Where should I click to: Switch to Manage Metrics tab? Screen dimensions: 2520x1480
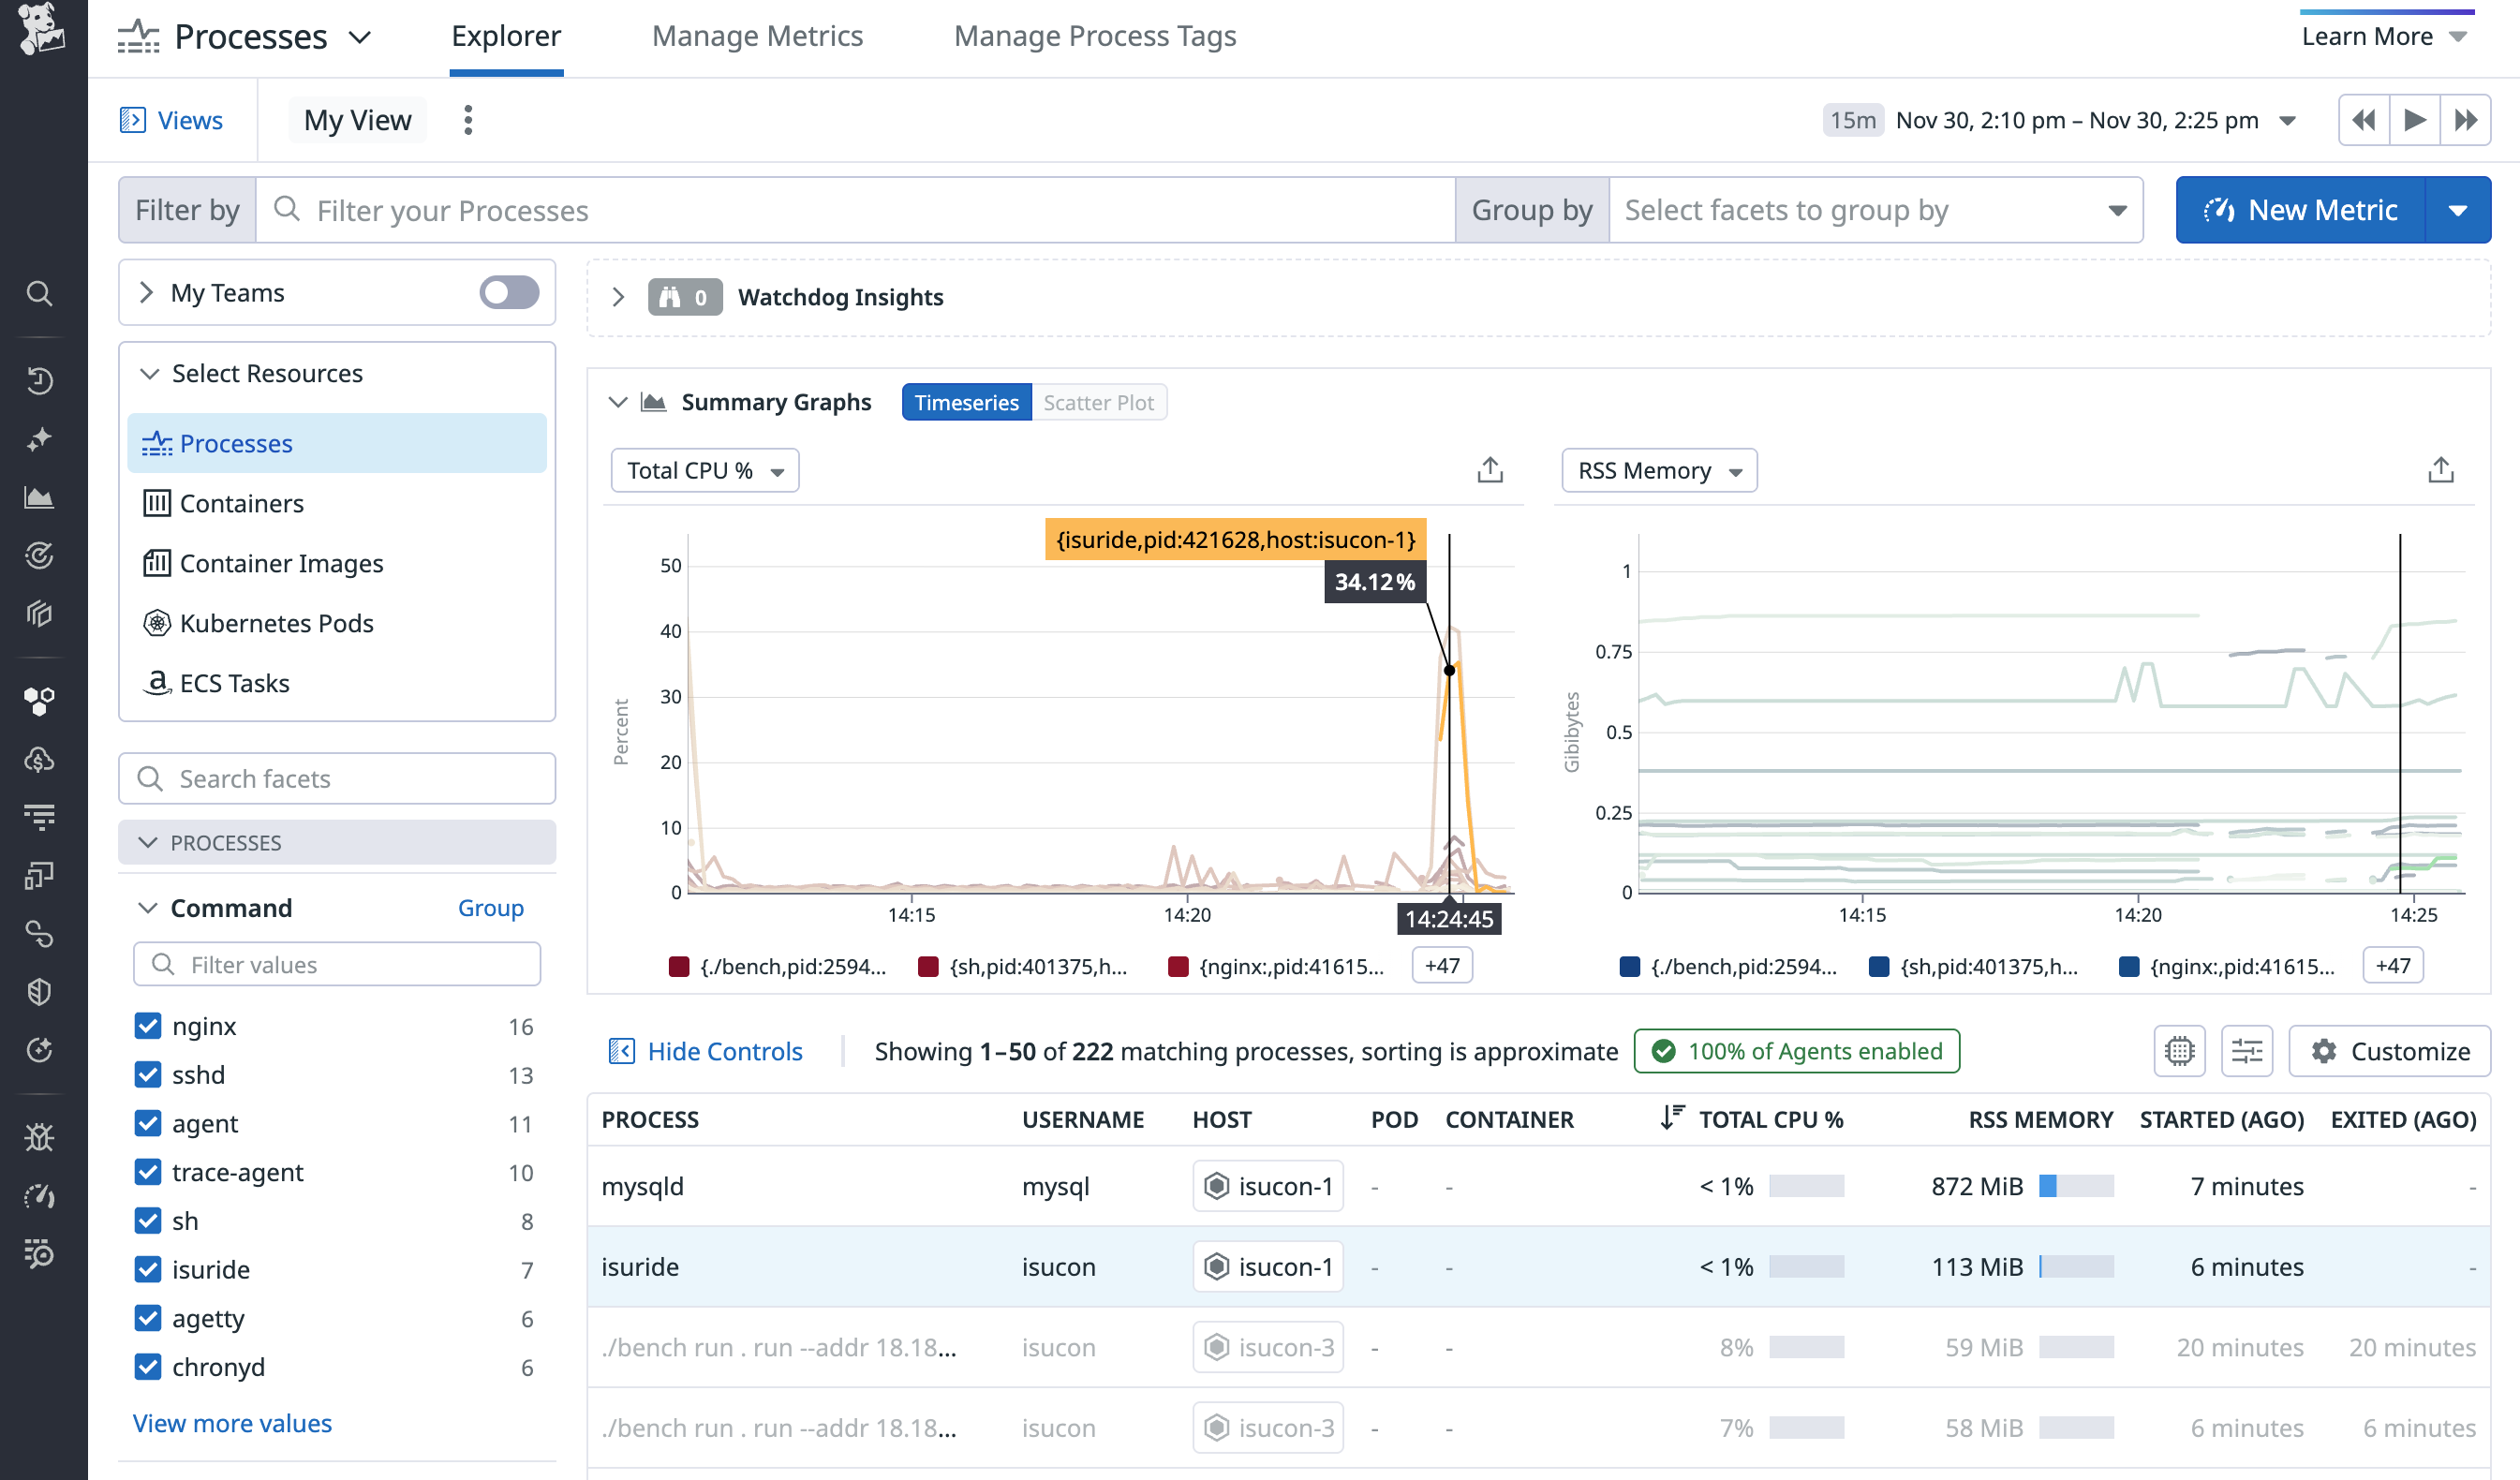pos(757,36)
